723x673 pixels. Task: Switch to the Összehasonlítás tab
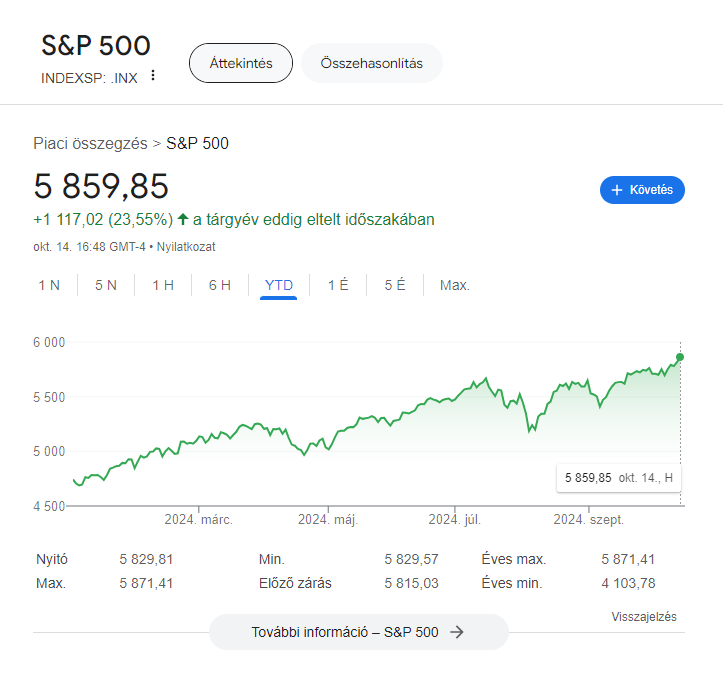click(x=372, y=63)
